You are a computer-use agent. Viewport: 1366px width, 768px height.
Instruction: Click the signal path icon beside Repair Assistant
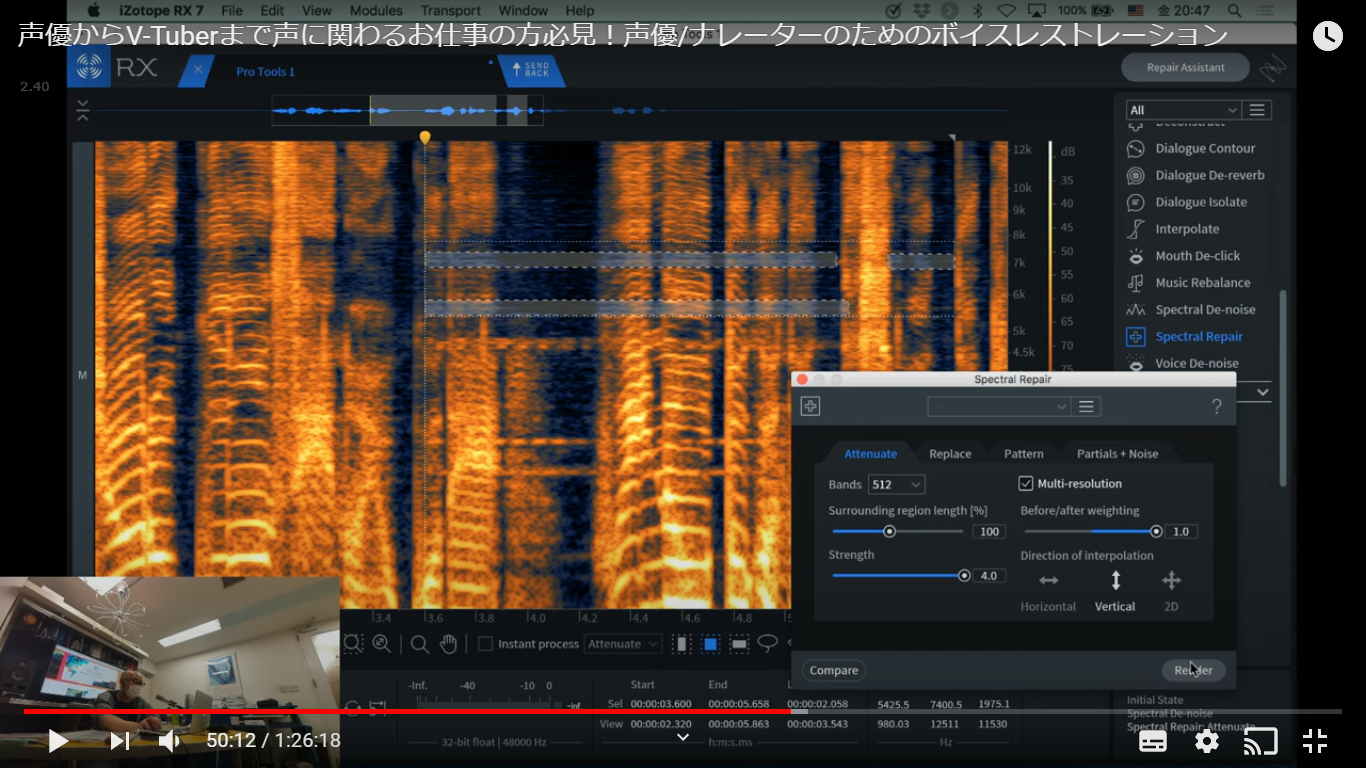click(1272, 69)
